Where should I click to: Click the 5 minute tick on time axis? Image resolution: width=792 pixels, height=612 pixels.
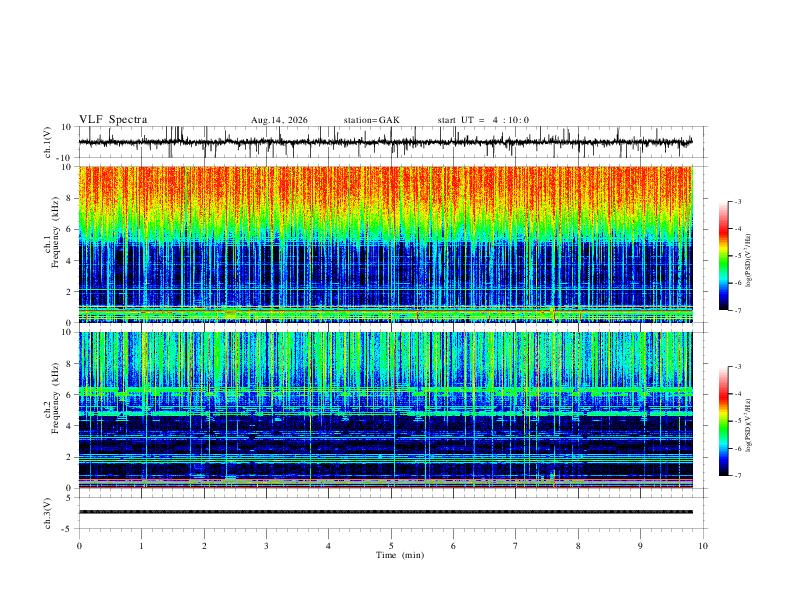(391, 546)
